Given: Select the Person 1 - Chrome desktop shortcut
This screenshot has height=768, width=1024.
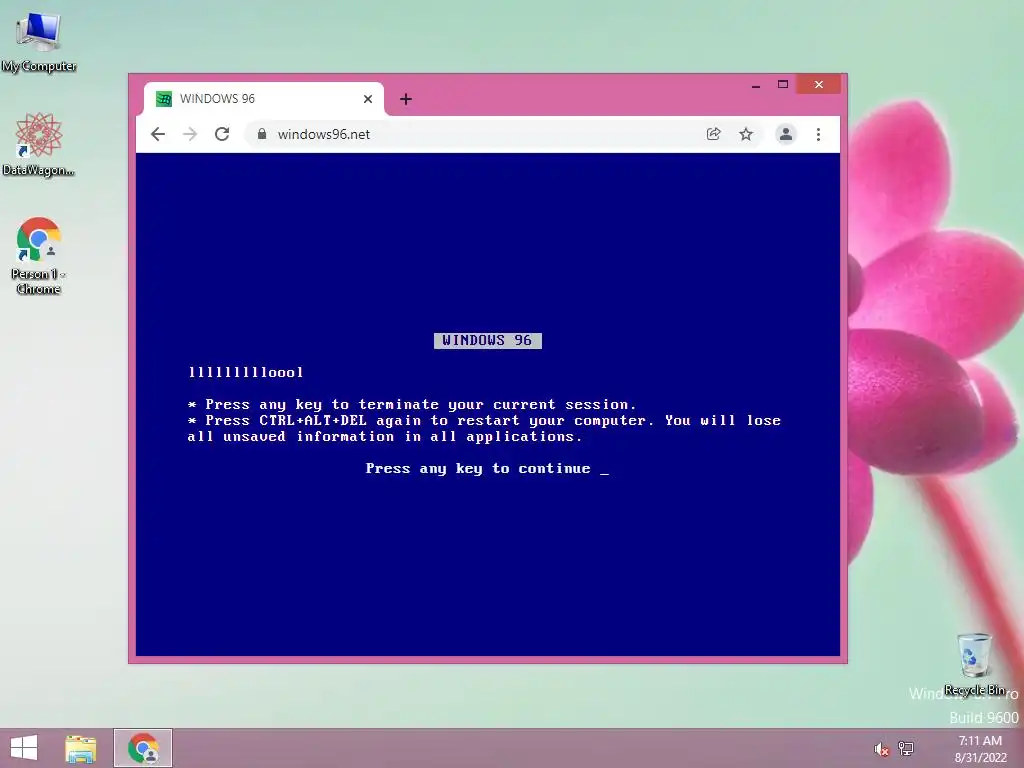Looking at the screenshot, I should pyautogui.click(x=39, y=256).
